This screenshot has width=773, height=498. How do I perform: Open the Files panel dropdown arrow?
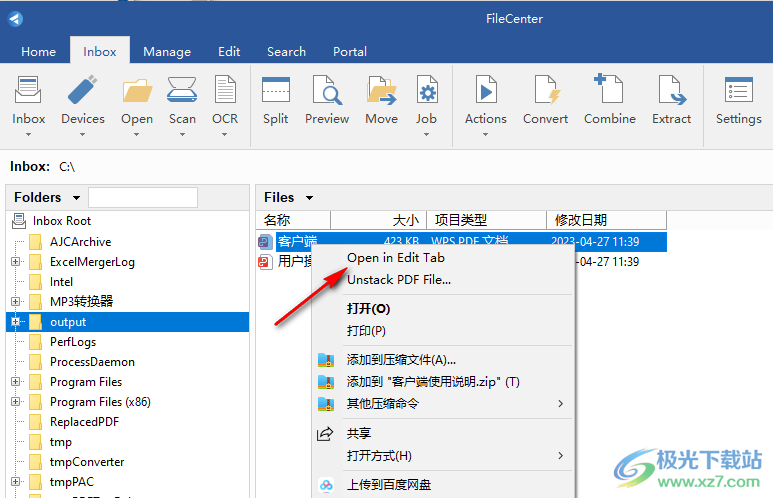point(310,198)
